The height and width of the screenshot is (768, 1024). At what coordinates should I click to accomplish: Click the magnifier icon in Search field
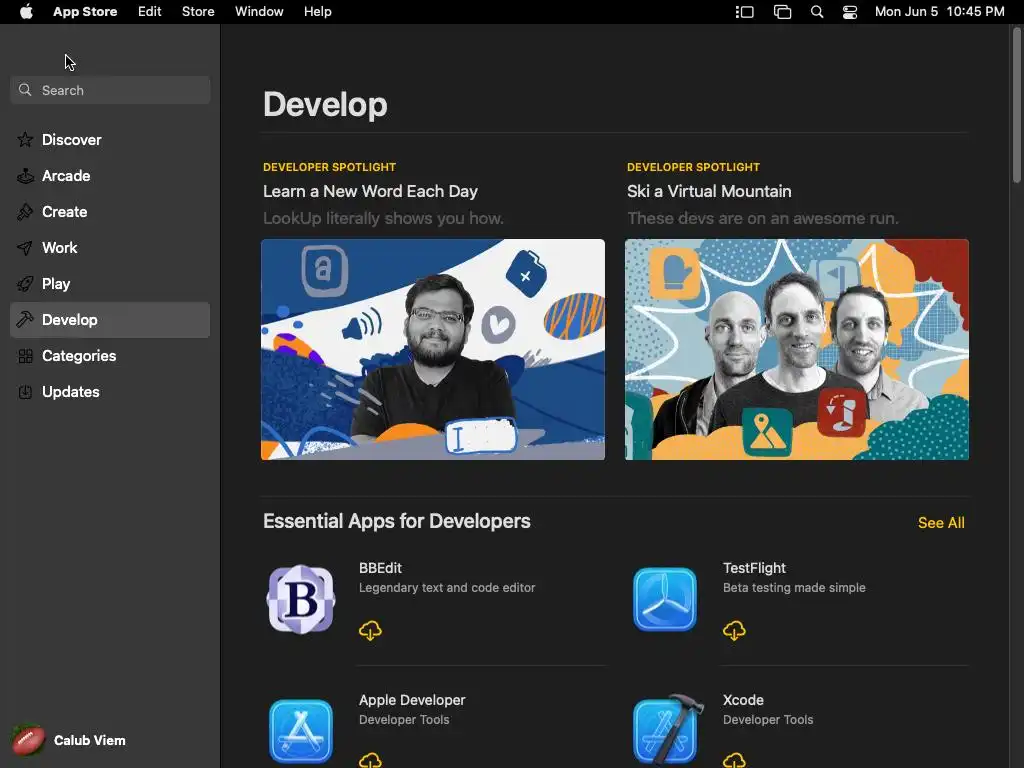[x=25, y=90]
